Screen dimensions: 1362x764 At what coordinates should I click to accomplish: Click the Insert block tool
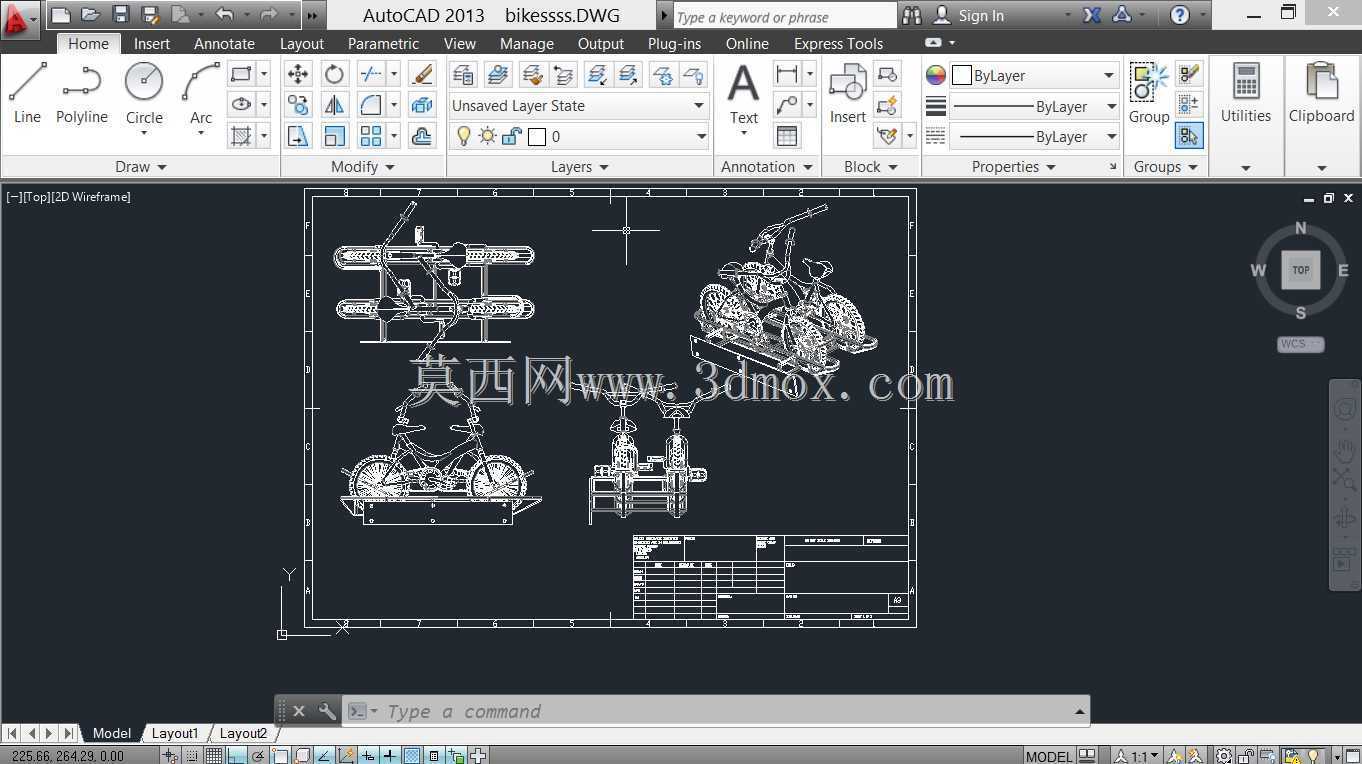(x=847, y=93)
